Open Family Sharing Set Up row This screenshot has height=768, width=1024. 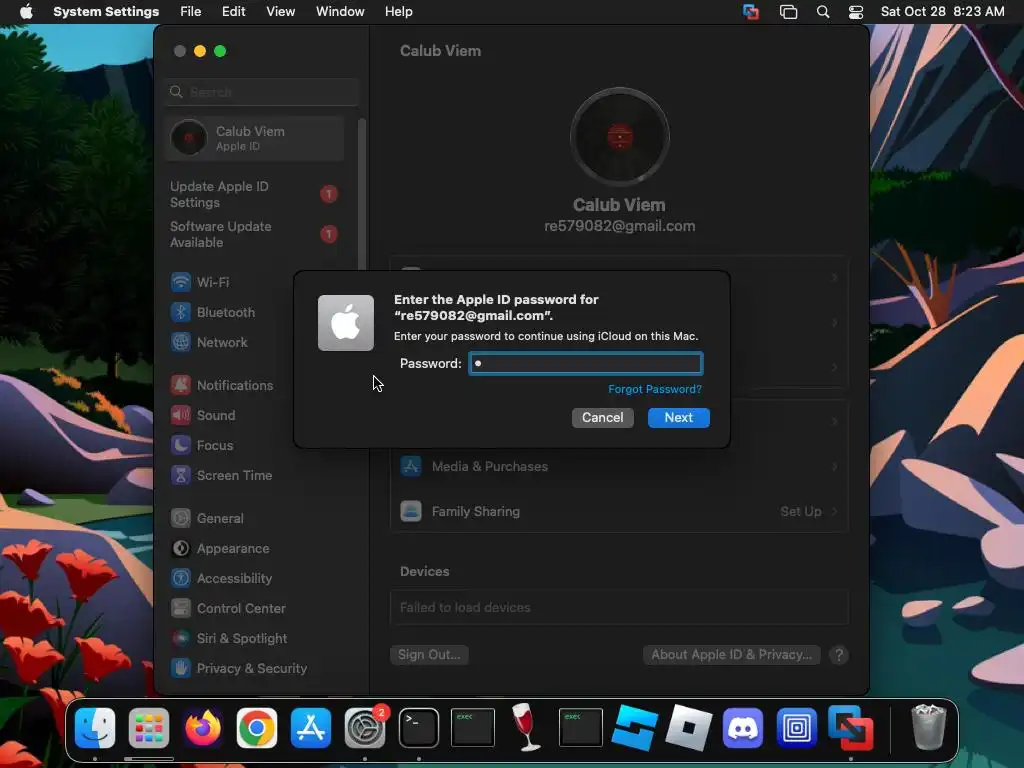coord(619,511)
